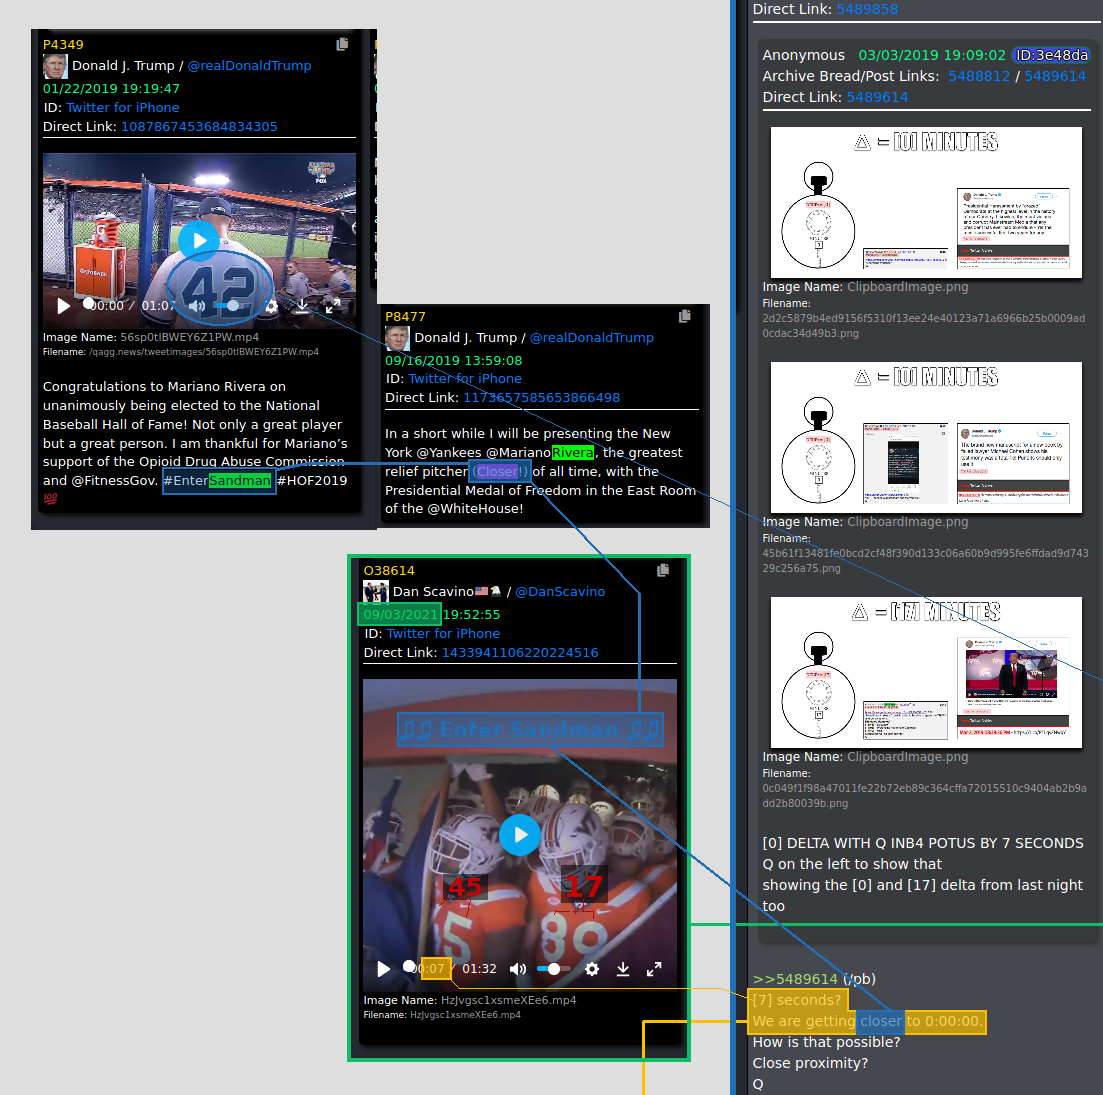Copy post O38614 using its clipboard icon
This screenshot has width=1103, height=1095.
(663, 570)
